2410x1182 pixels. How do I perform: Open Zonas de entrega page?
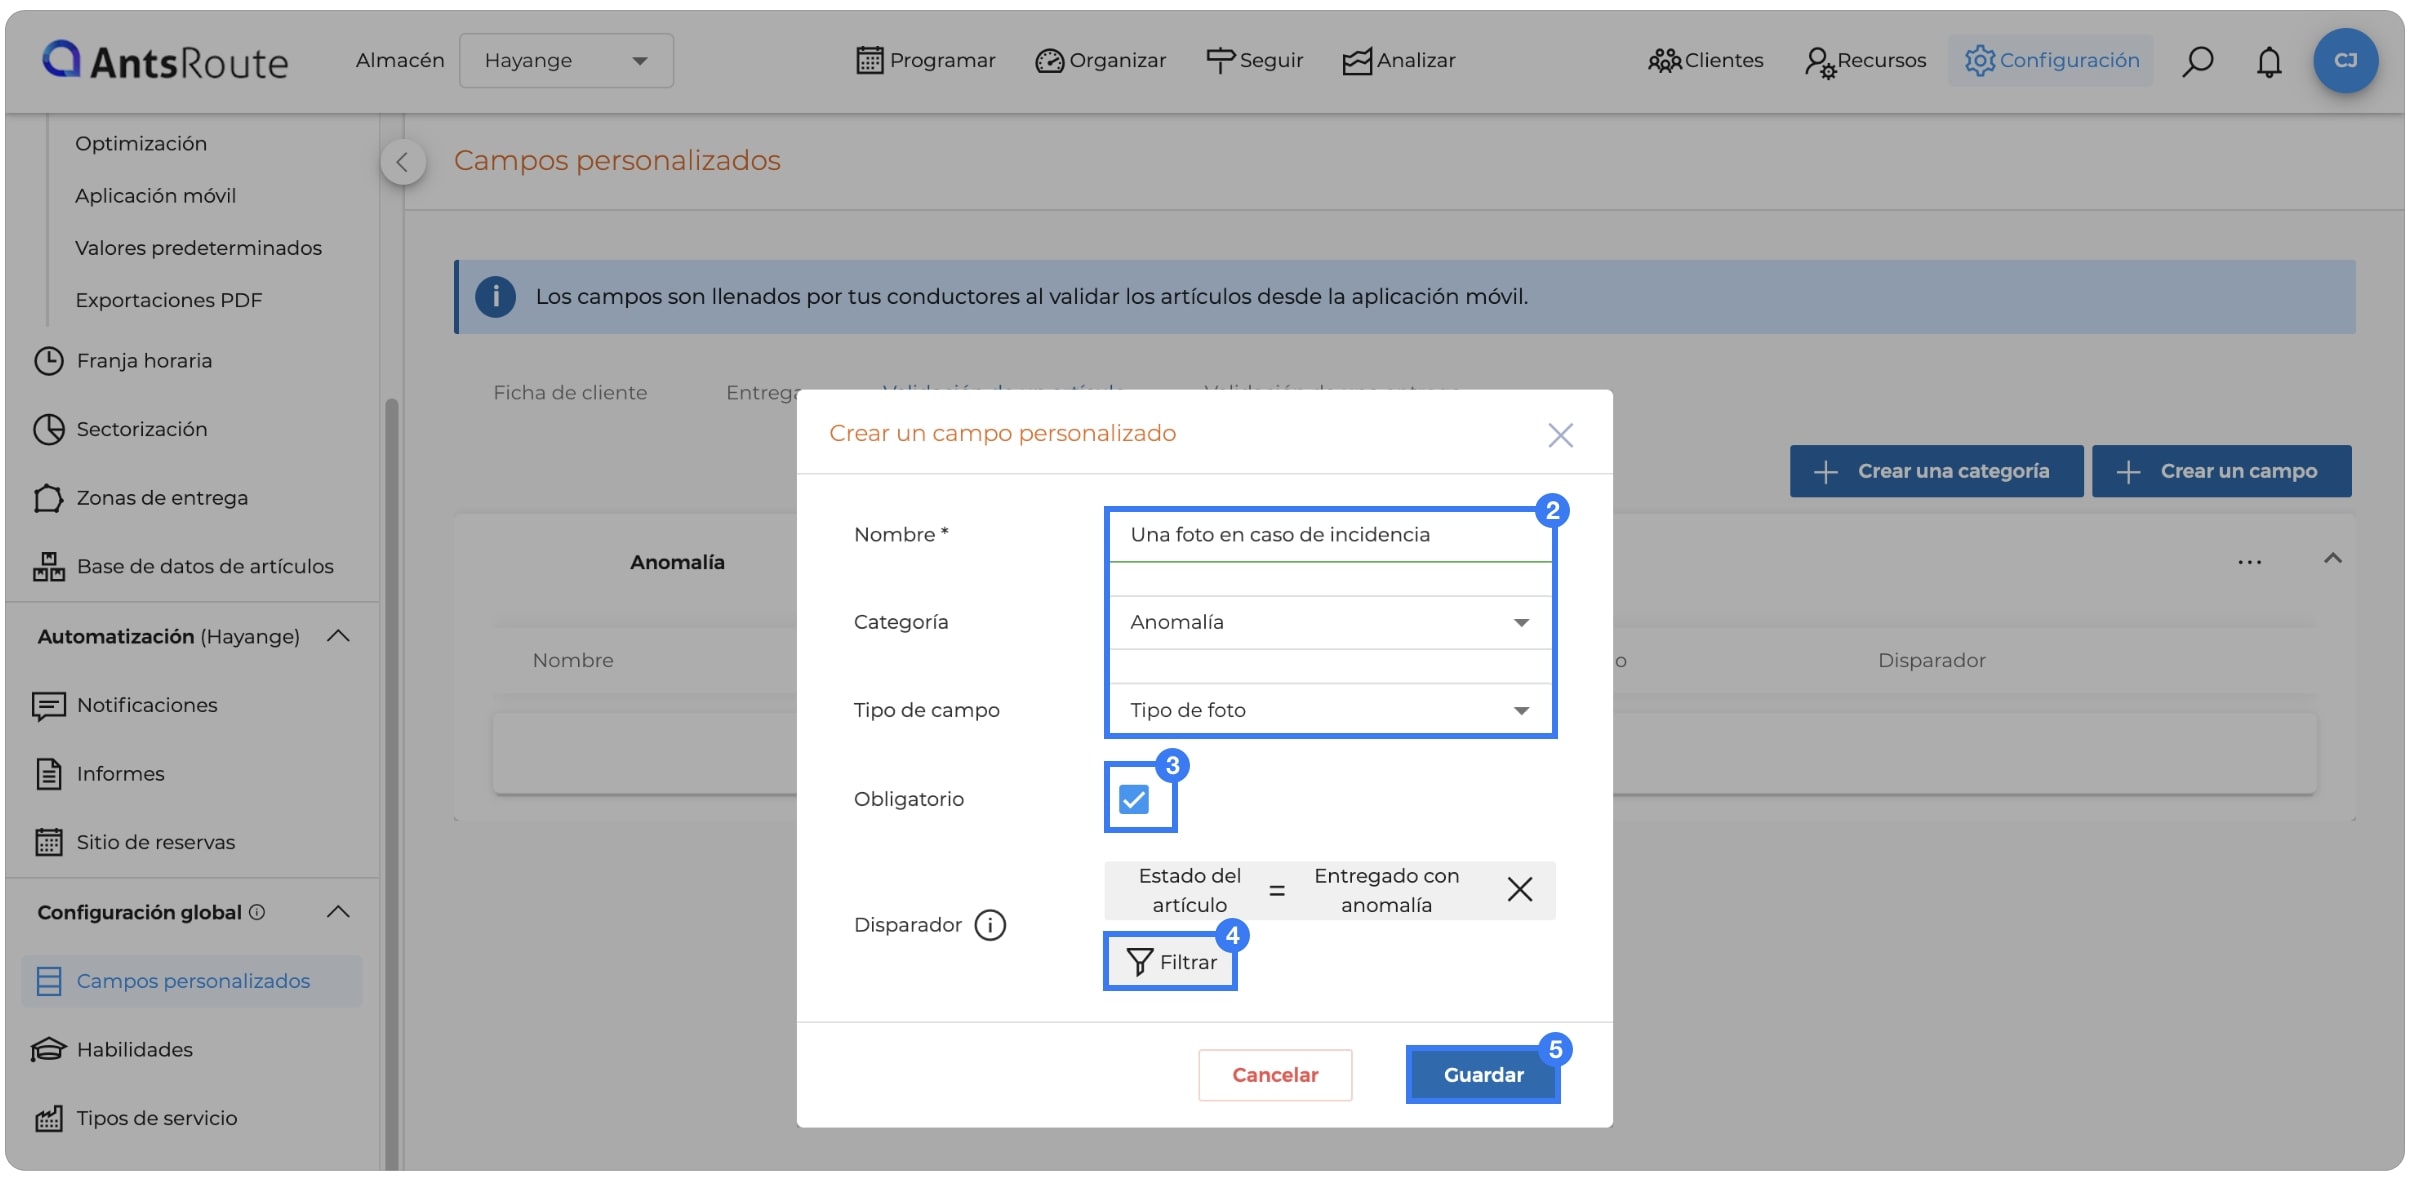tap(162, 498)
